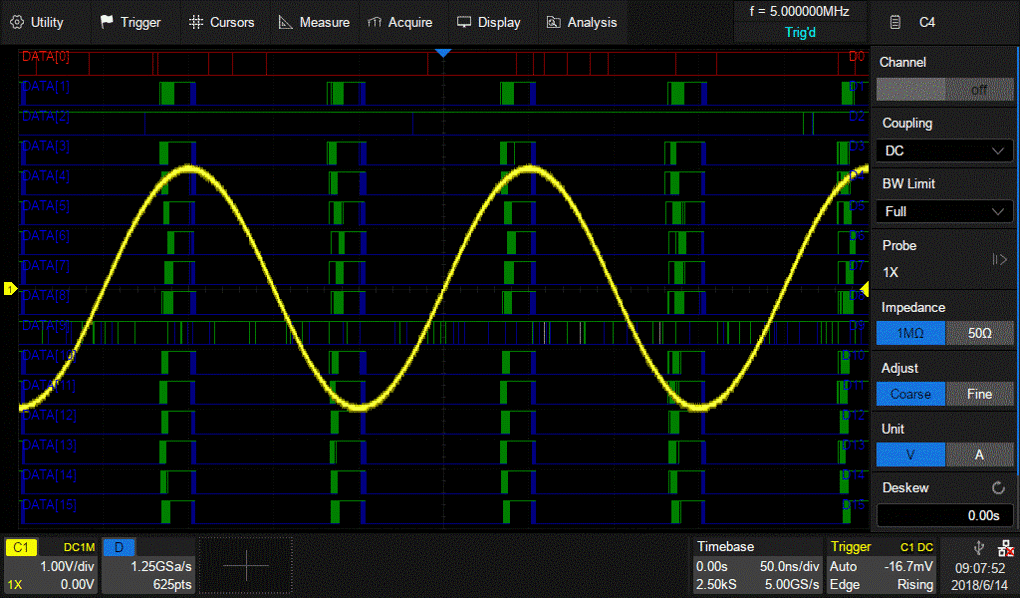Open the Analysis tool icon
1020x598 pixels.
554,22
